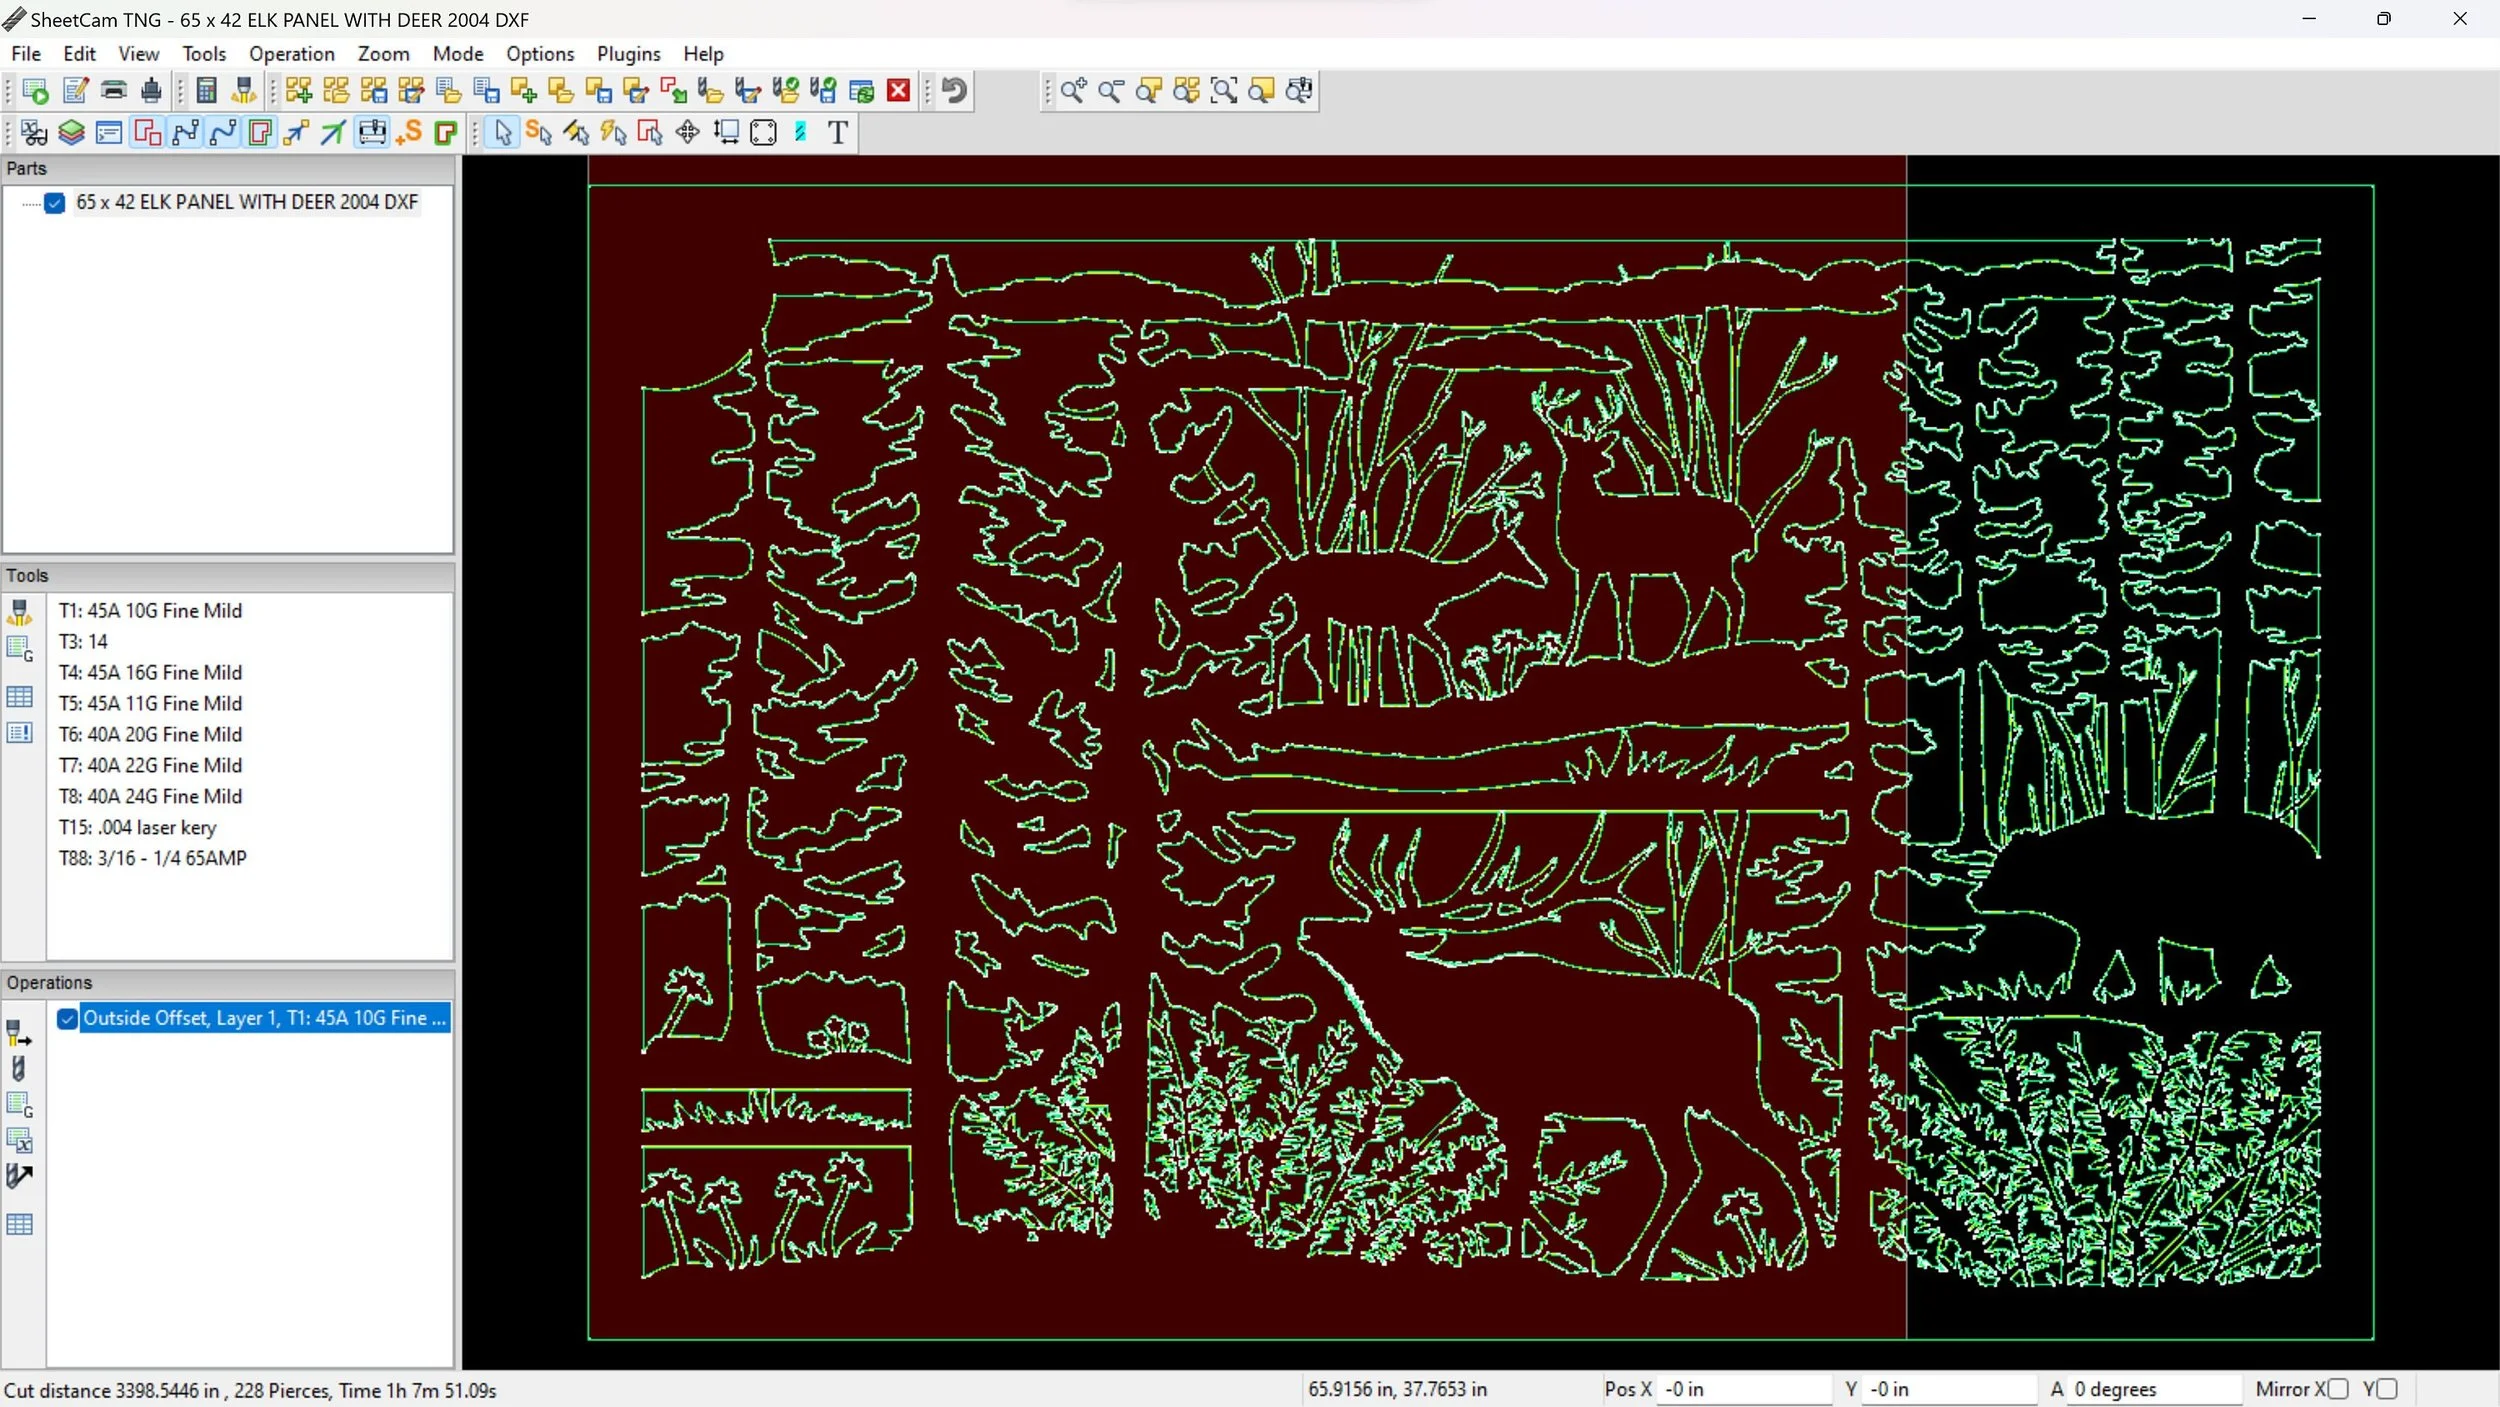Image resolution: width=2500 pixels, height=1407 pixels.
Task: Click the drill with arrow icon in Operations
Action: (19, 1176)
